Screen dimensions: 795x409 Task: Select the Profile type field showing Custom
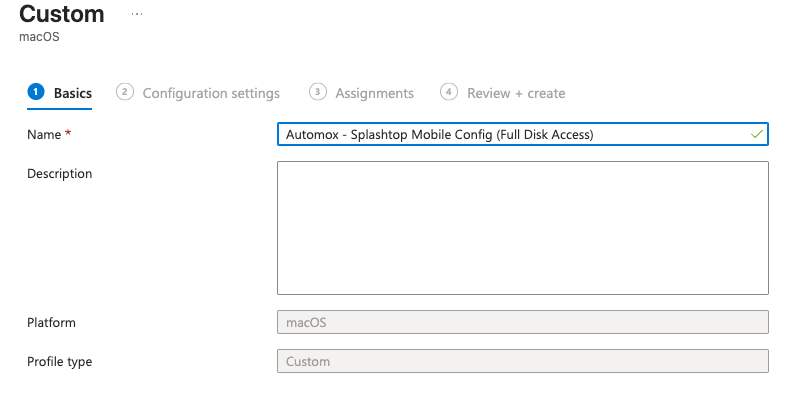[522, 361]
